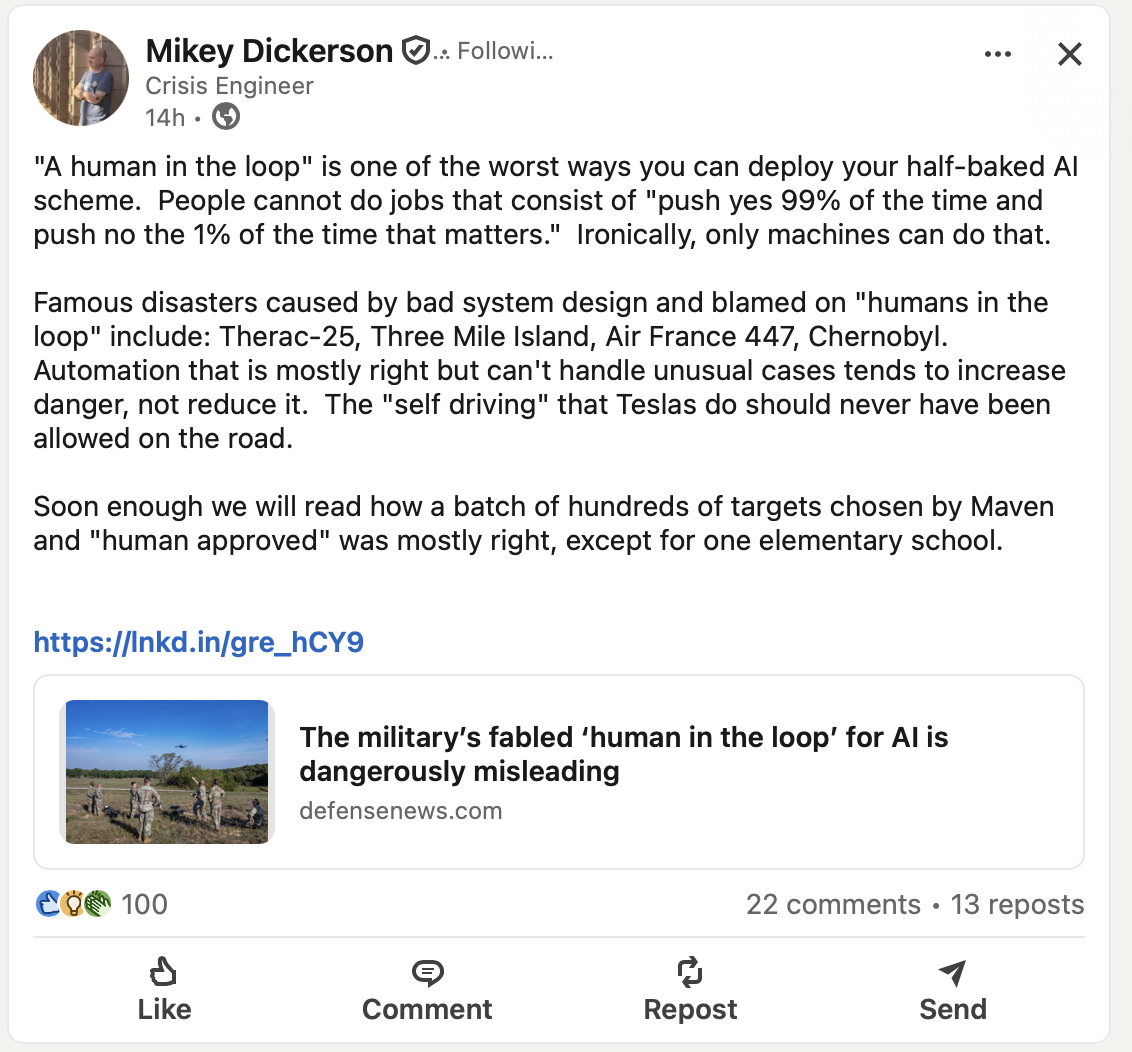Toggle the Following status next to name

(x=504, y=51)
